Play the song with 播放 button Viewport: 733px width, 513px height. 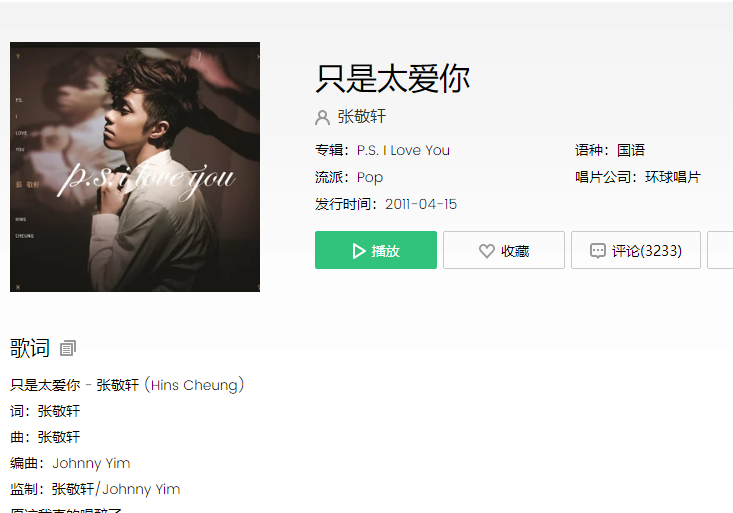(376, 250)
